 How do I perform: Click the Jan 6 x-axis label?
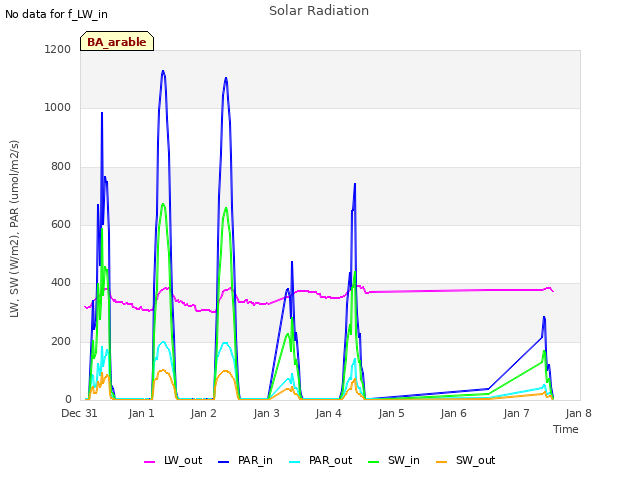(x=453, y=413)
